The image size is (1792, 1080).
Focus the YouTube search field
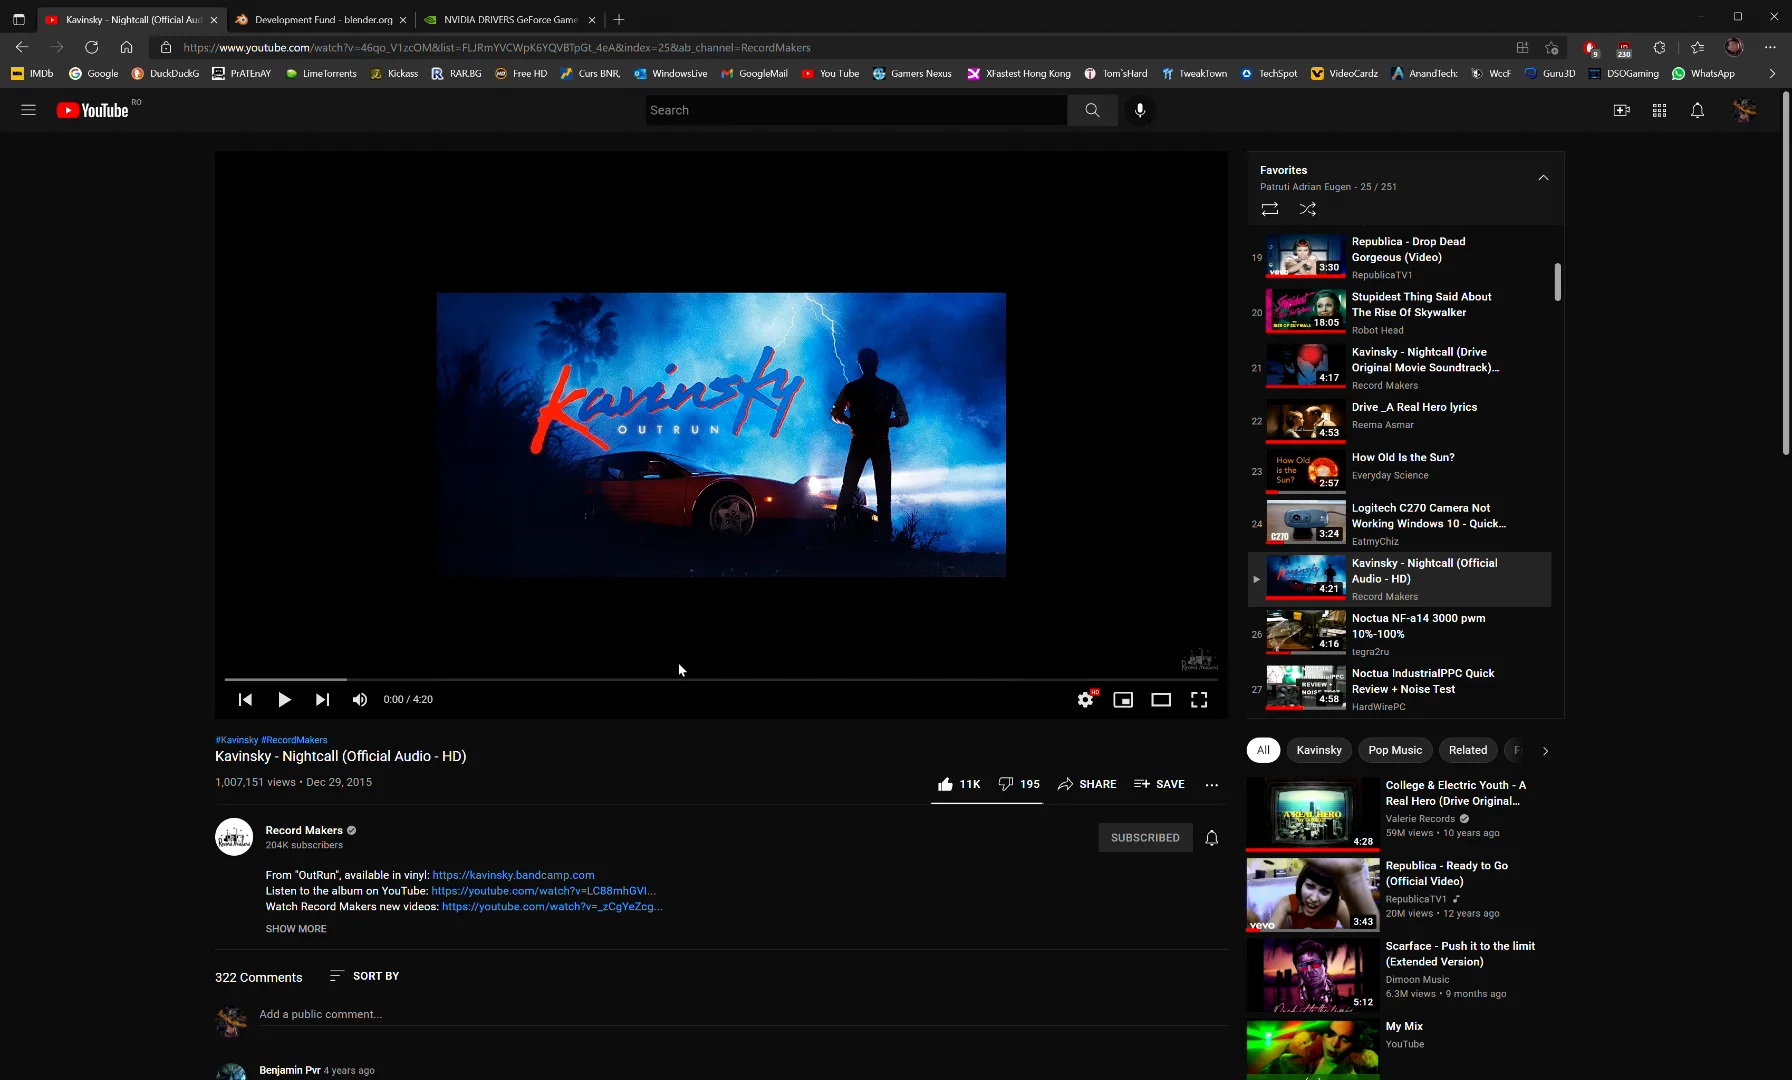pos(855,110)
